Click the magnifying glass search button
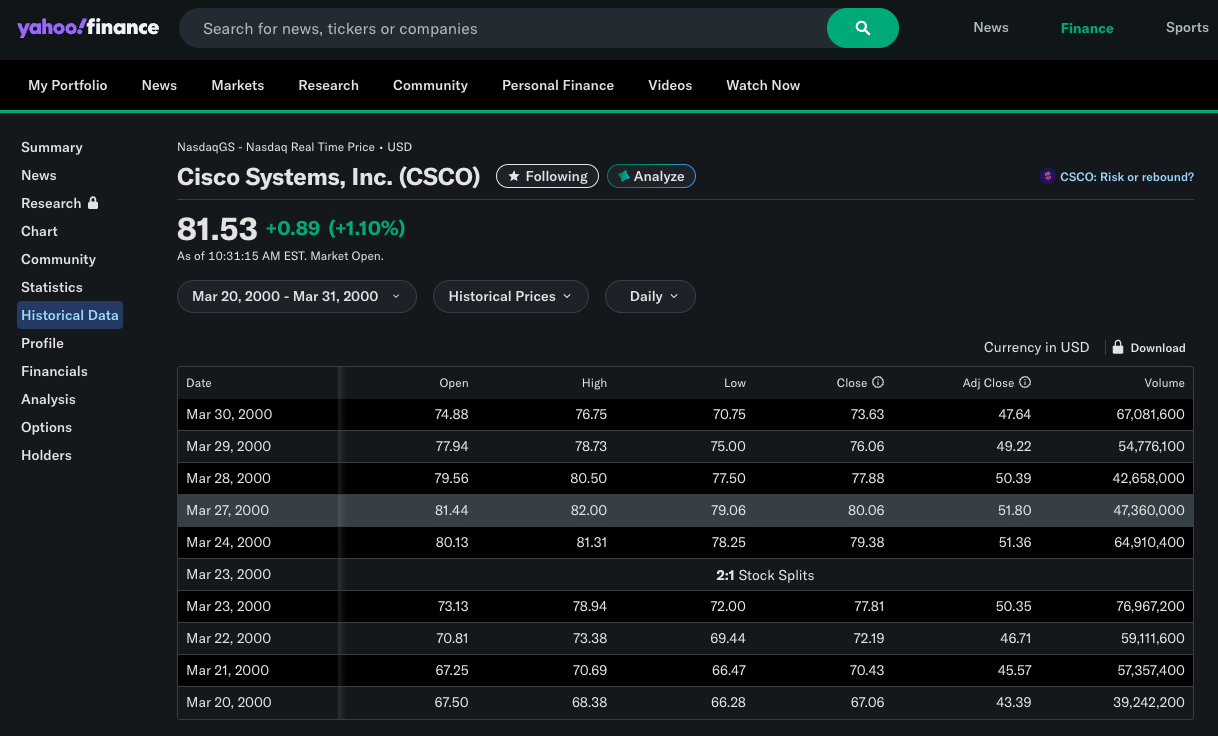 (862, 28)
